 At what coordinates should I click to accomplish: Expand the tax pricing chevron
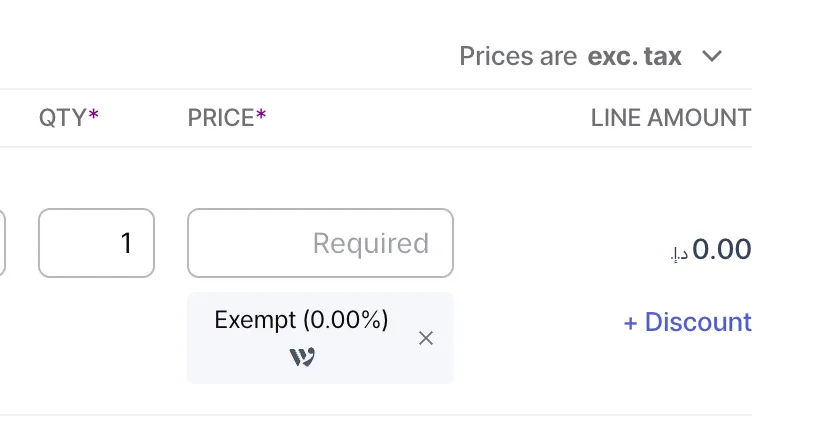pos(712,56)
